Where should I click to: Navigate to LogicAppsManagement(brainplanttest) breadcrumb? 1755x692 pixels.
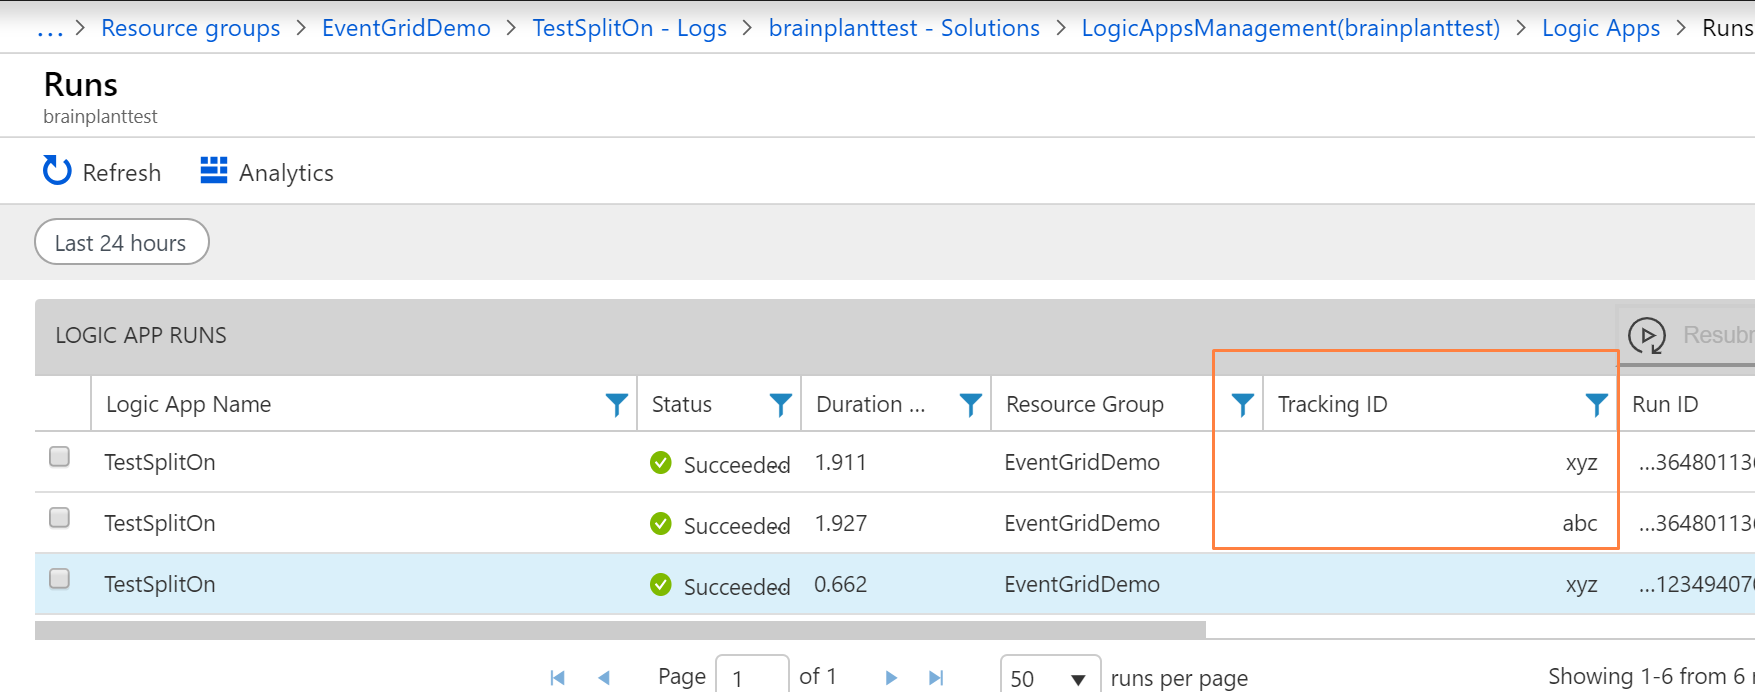1291,28
